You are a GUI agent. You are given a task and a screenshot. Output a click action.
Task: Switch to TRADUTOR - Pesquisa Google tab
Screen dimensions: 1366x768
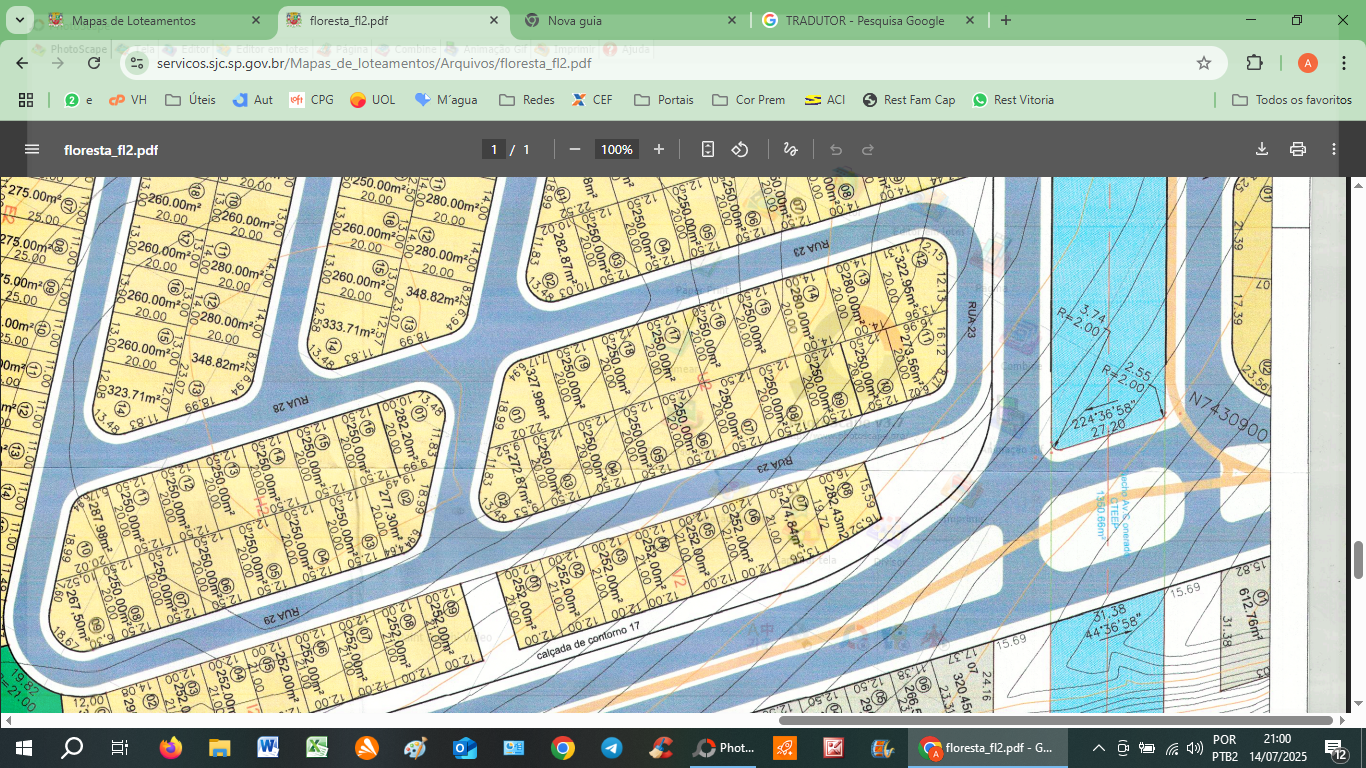pos(863,20)
